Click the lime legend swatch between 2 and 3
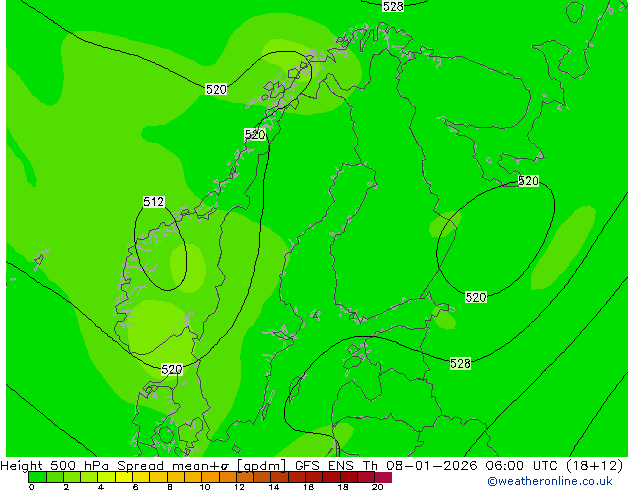Screen dimensions: 634x490 (72, 477)
